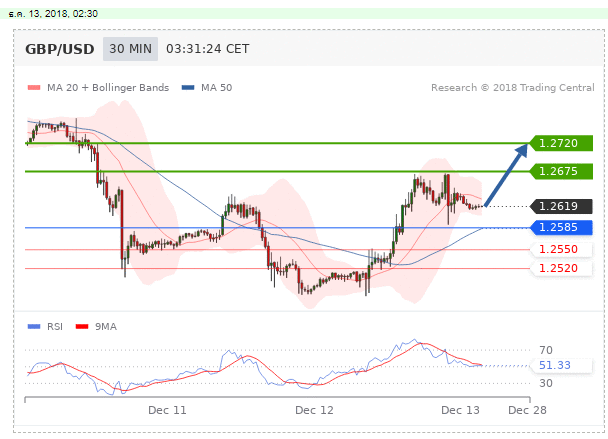The width and height of the screenshot is (608, 439).
Task: Click the 1.2720 resistance price label
Action: coord(561,143)
